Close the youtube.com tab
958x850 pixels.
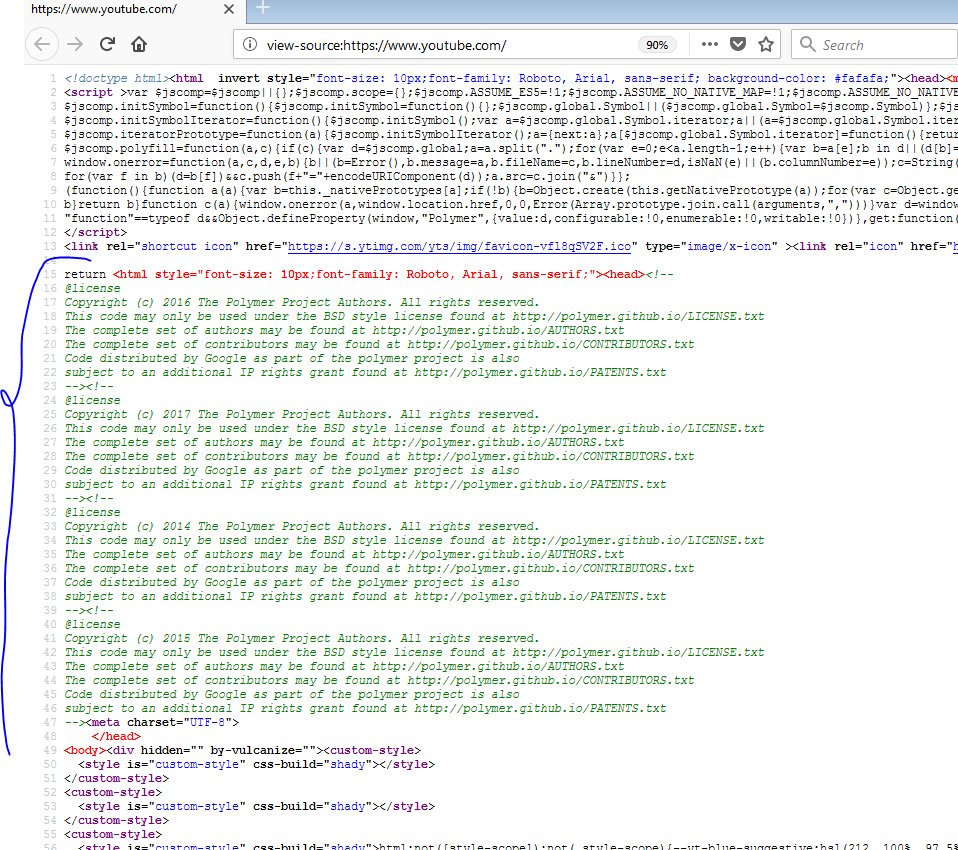pyautogui.click(x=229, y=9)
